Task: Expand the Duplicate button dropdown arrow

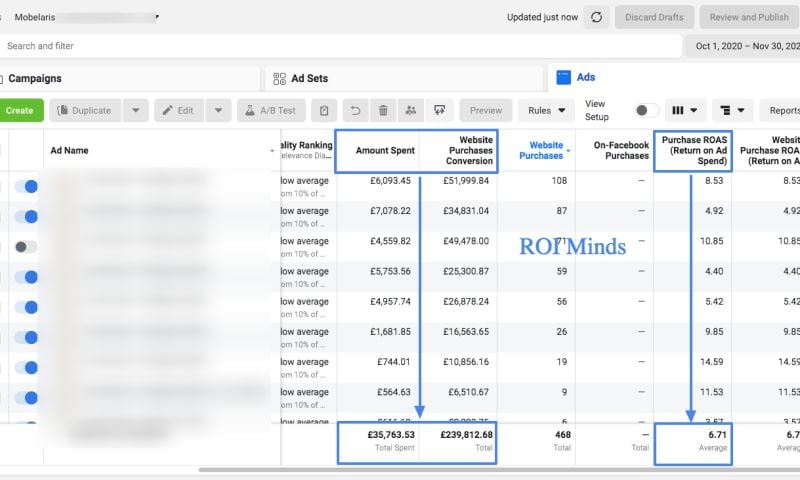Action: (136, 110)
